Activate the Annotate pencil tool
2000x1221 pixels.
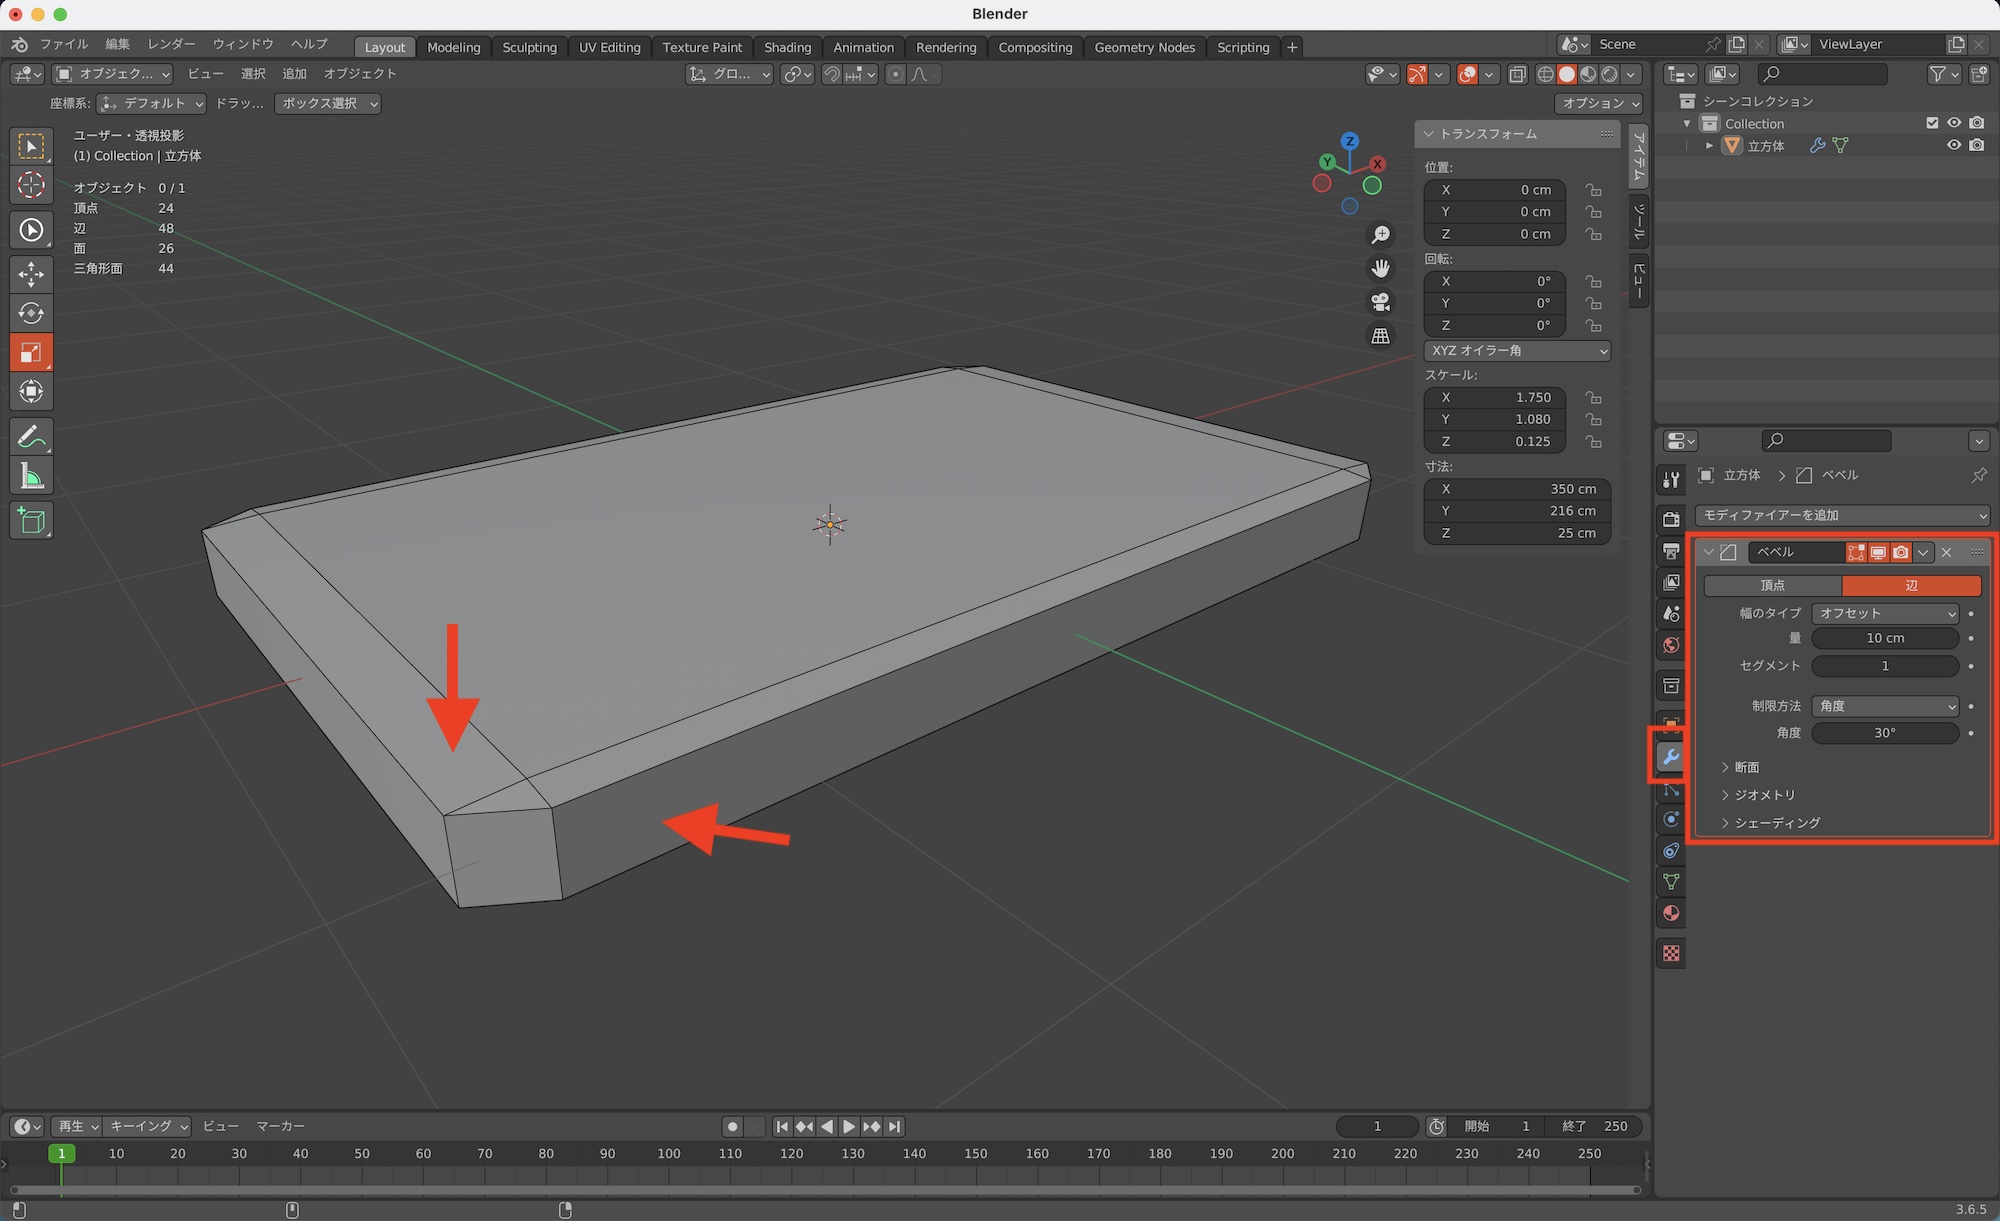31,437
